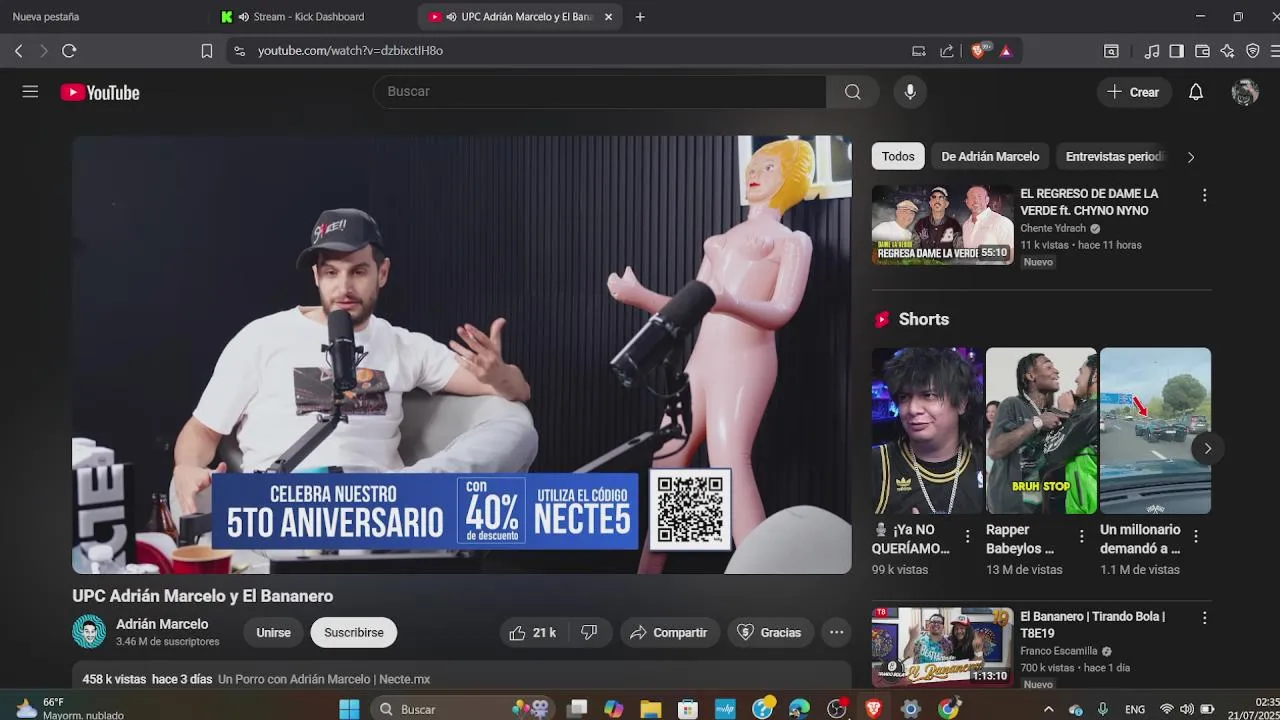Click the search magnifier button
The height and width of the screenshot is (720, 1280).
pos(852,92)
